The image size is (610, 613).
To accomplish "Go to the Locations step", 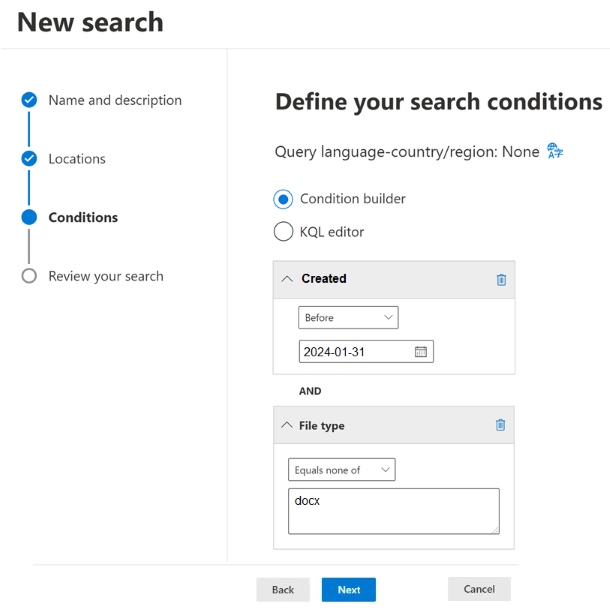I will 77,159.
